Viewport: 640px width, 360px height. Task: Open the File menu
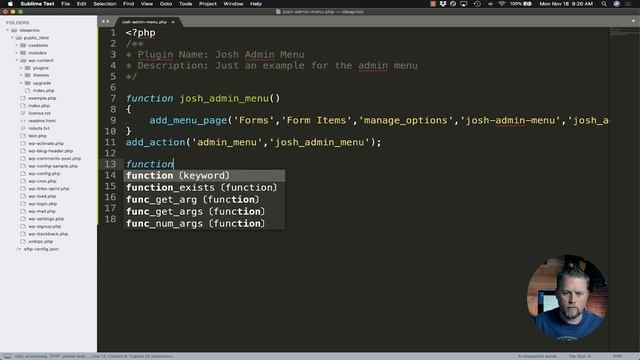coord(65,4)
